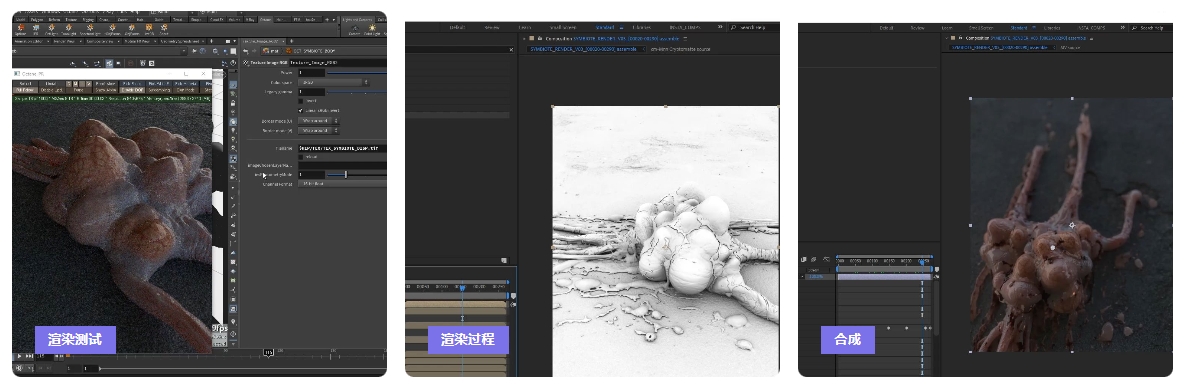
Task: Click the timeline playhead in middle After Effects
Action: tap(462, 288)
